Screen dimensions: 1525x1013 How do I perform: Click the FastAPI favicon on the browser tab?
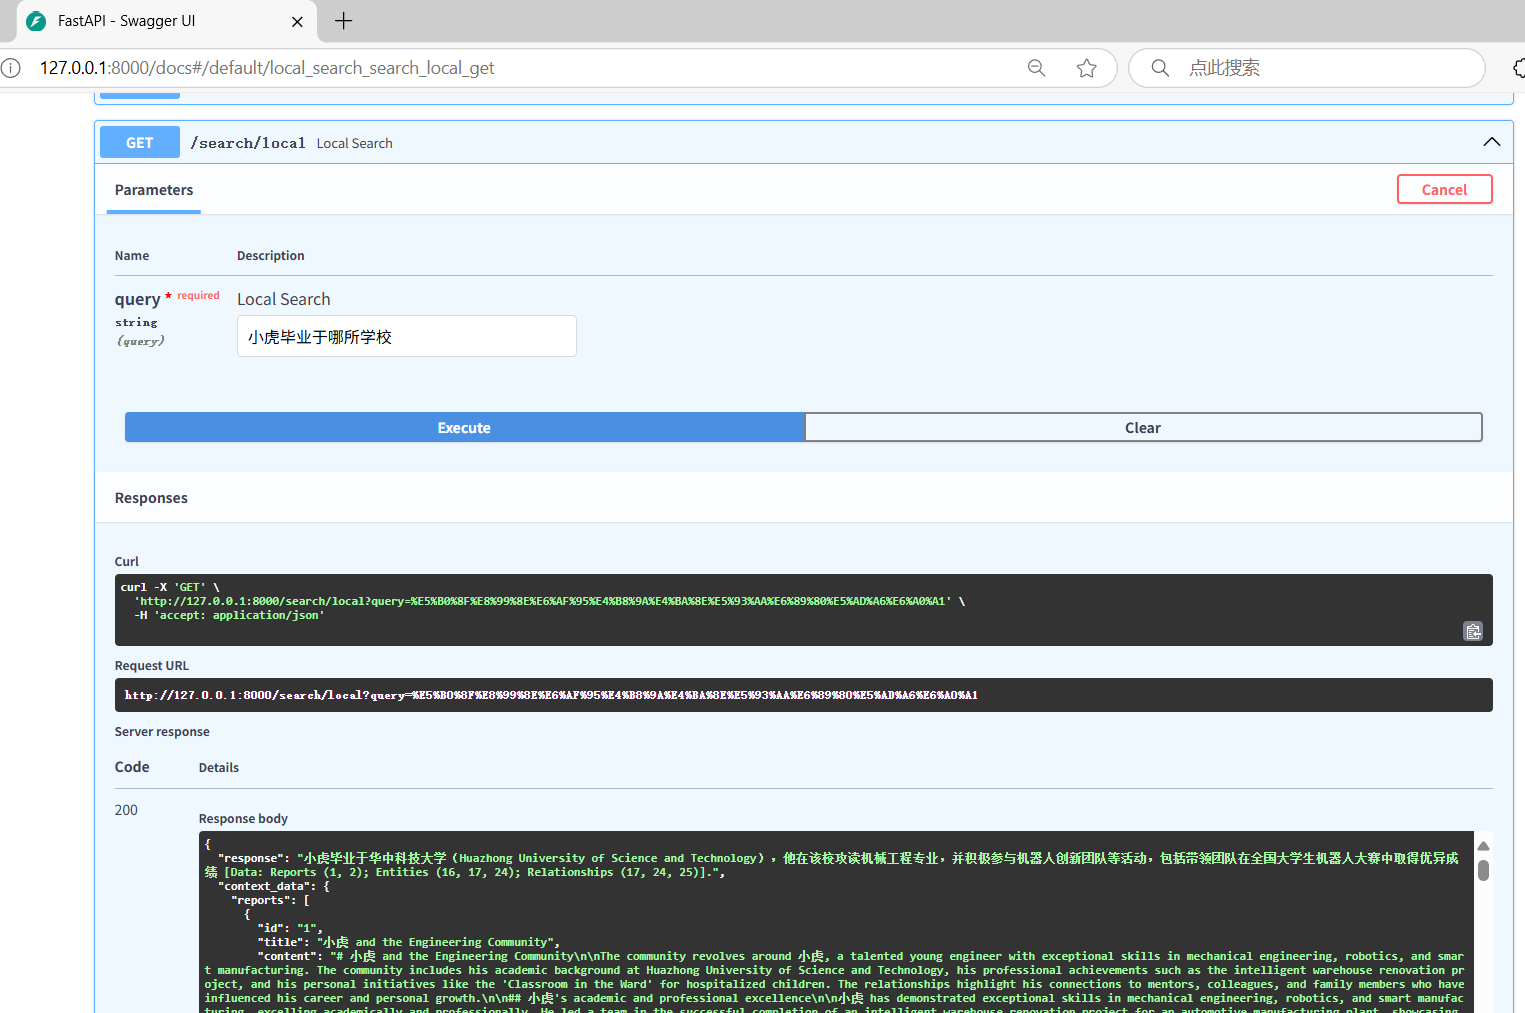pos(36,20)
